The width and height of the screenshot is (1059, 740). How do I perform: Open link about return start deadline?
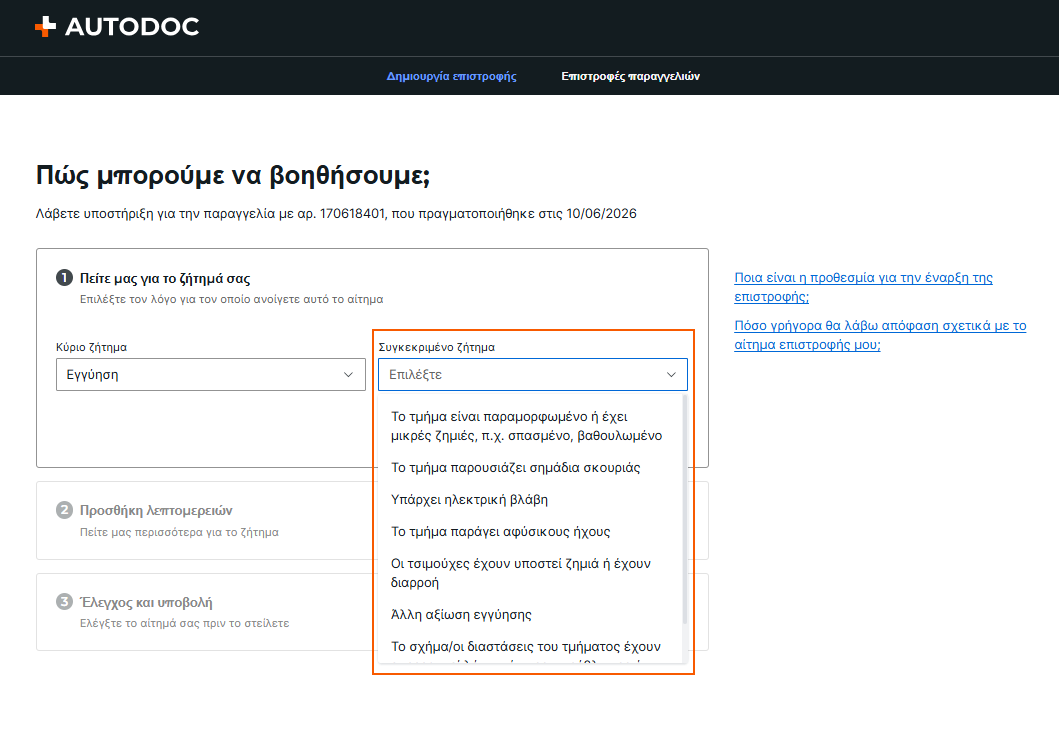tap(863, 287)
